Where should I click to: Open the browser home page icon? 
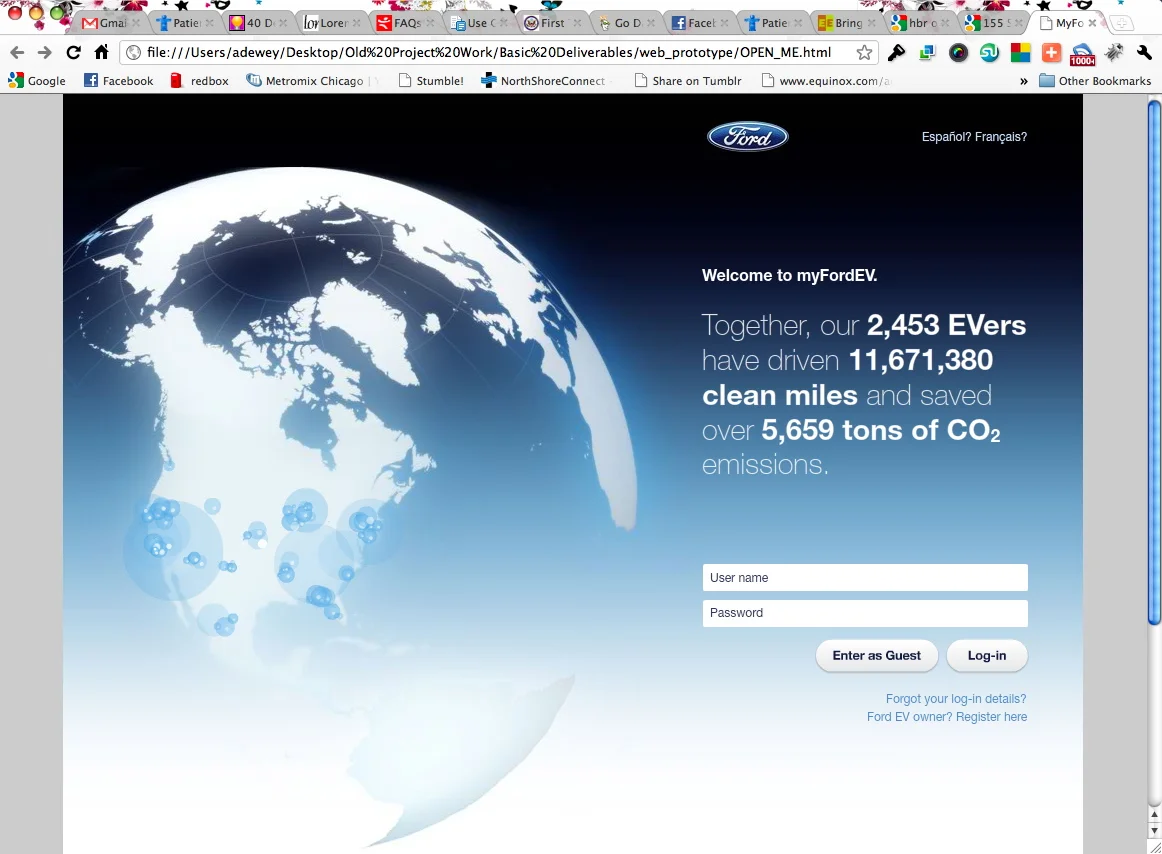[102, 52]
